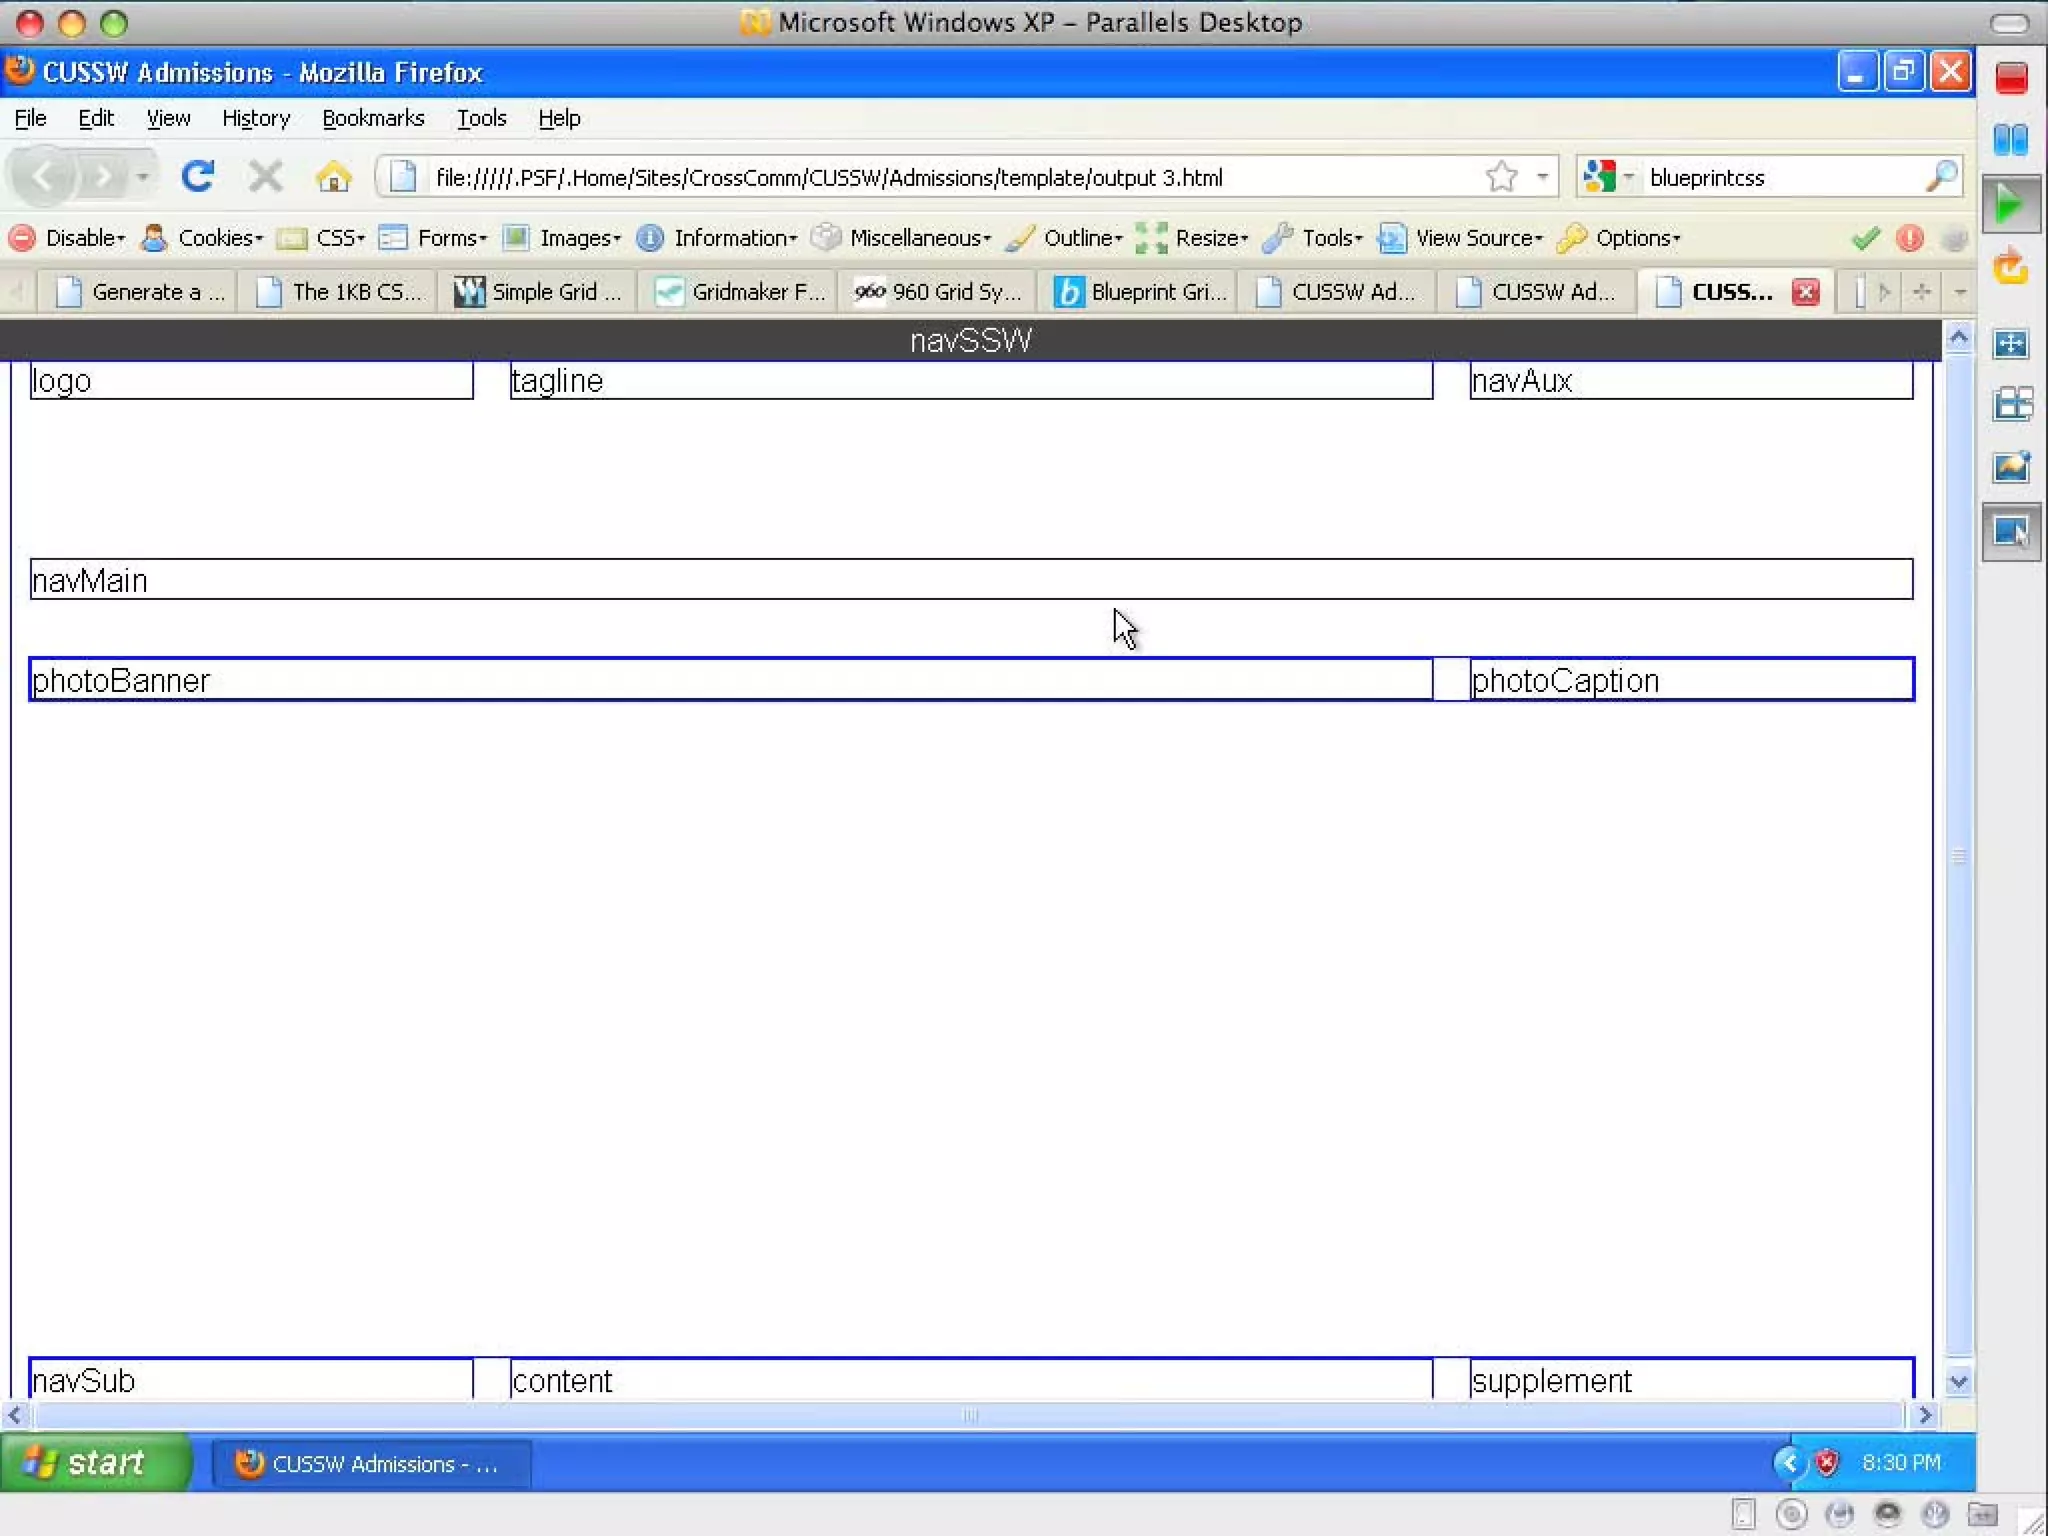Click CUSSW Admissions taskbar button

[x=369, y=1464]
